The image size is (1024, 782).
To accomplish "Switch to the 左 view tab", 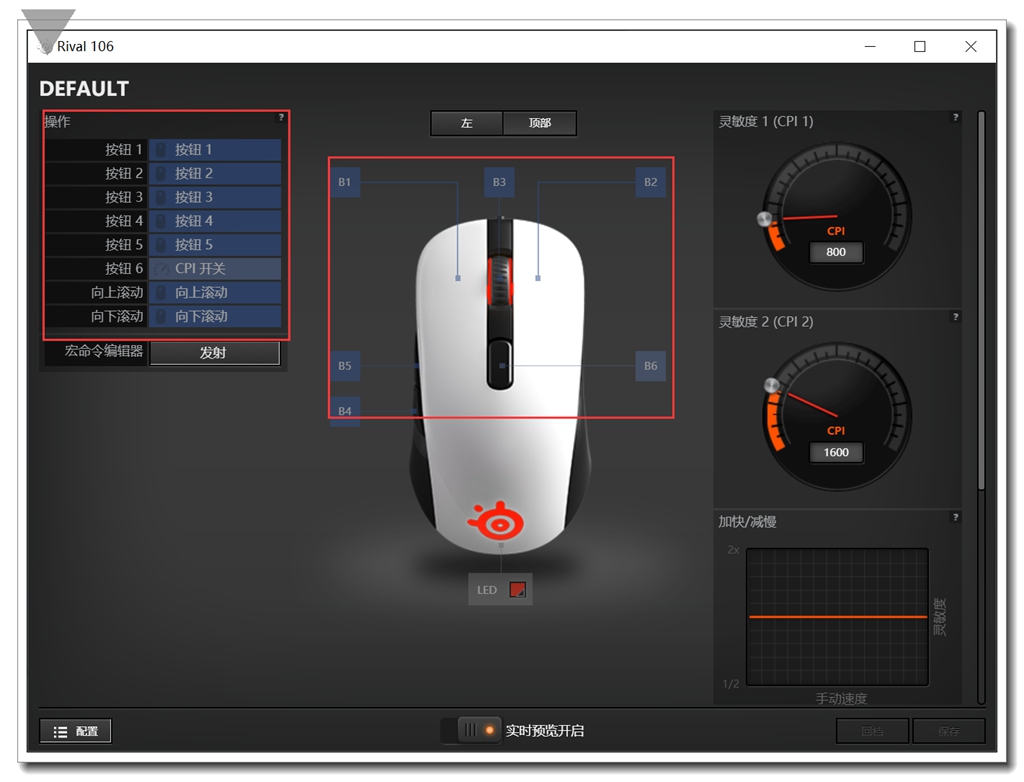I will click(x=466, y=123).
